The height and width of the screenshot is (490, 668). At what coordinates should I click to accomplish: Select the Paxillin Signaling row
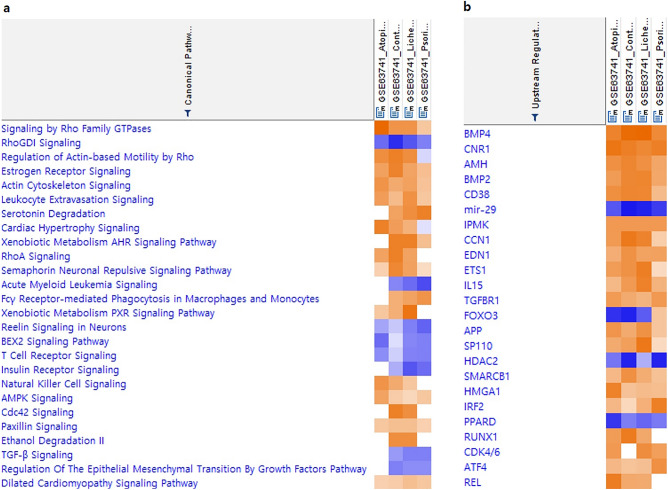(x=39, y=427)
